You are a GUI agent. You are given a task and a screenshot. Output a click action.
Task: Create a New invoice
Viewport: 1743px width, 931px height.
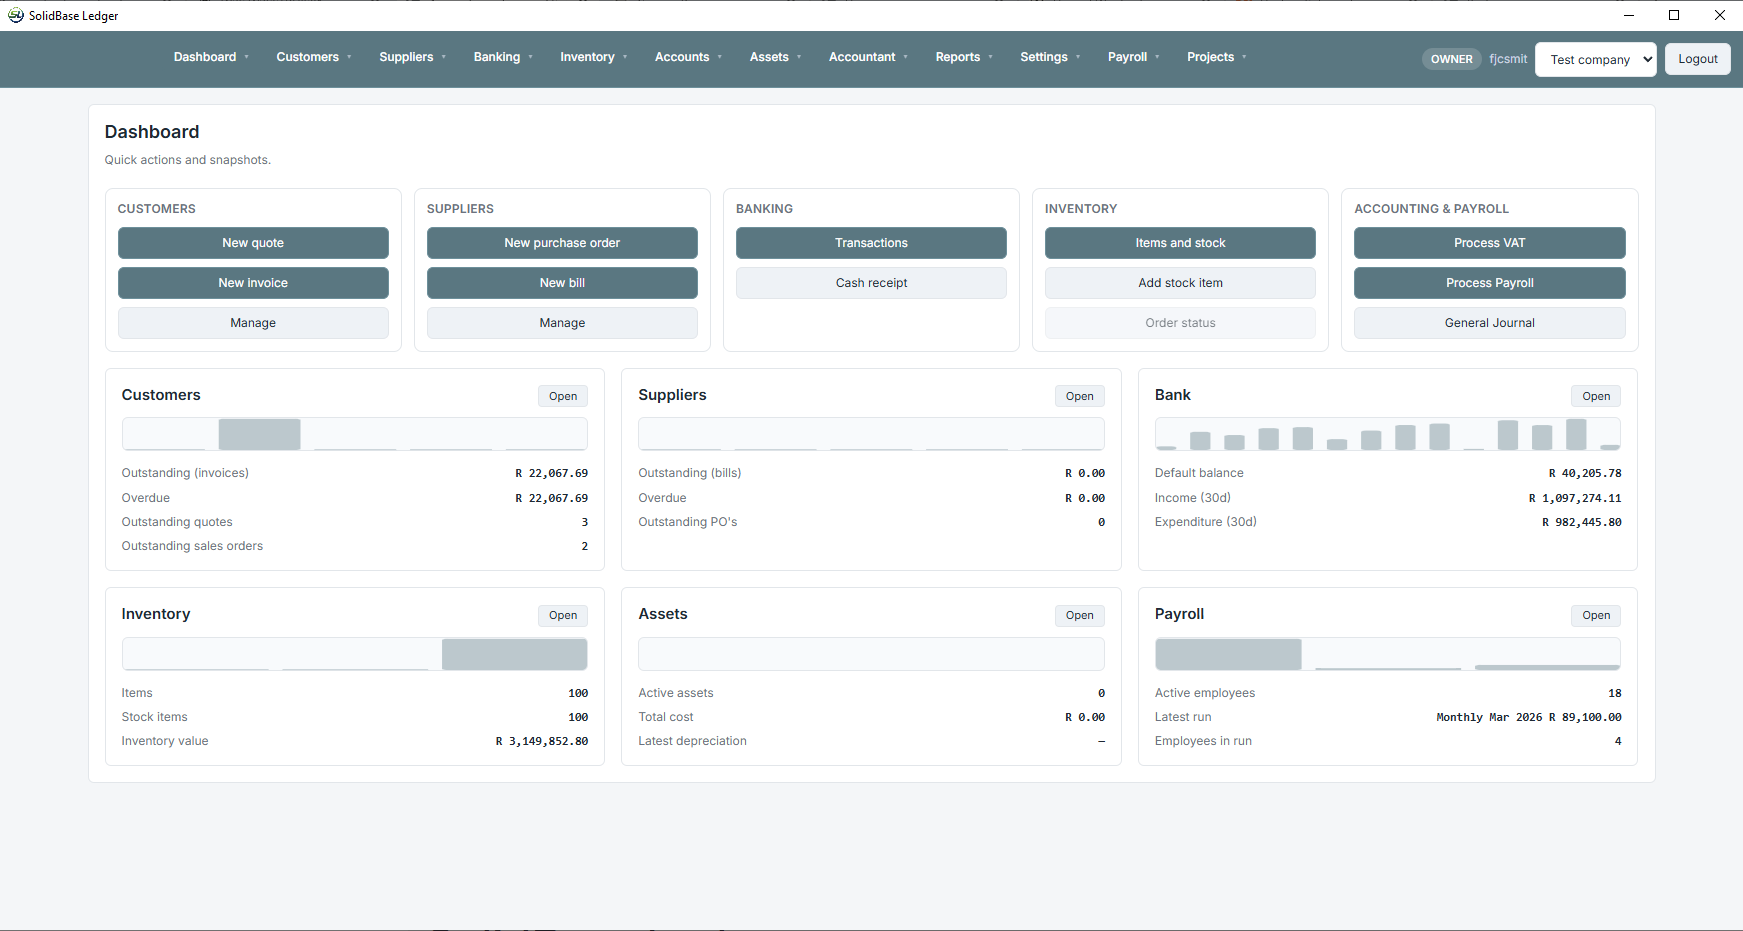[253, 283]
